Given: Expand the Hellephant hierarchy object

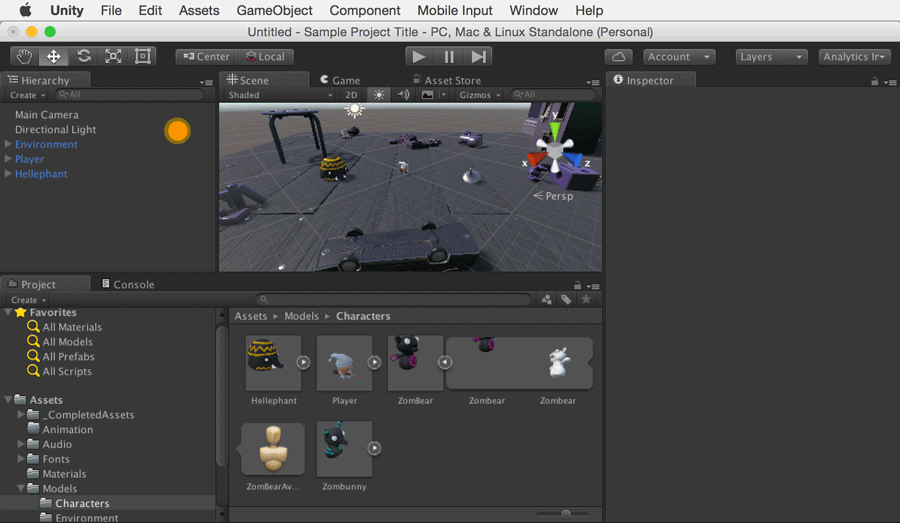Looking at the screenshot, I should 8,173.
